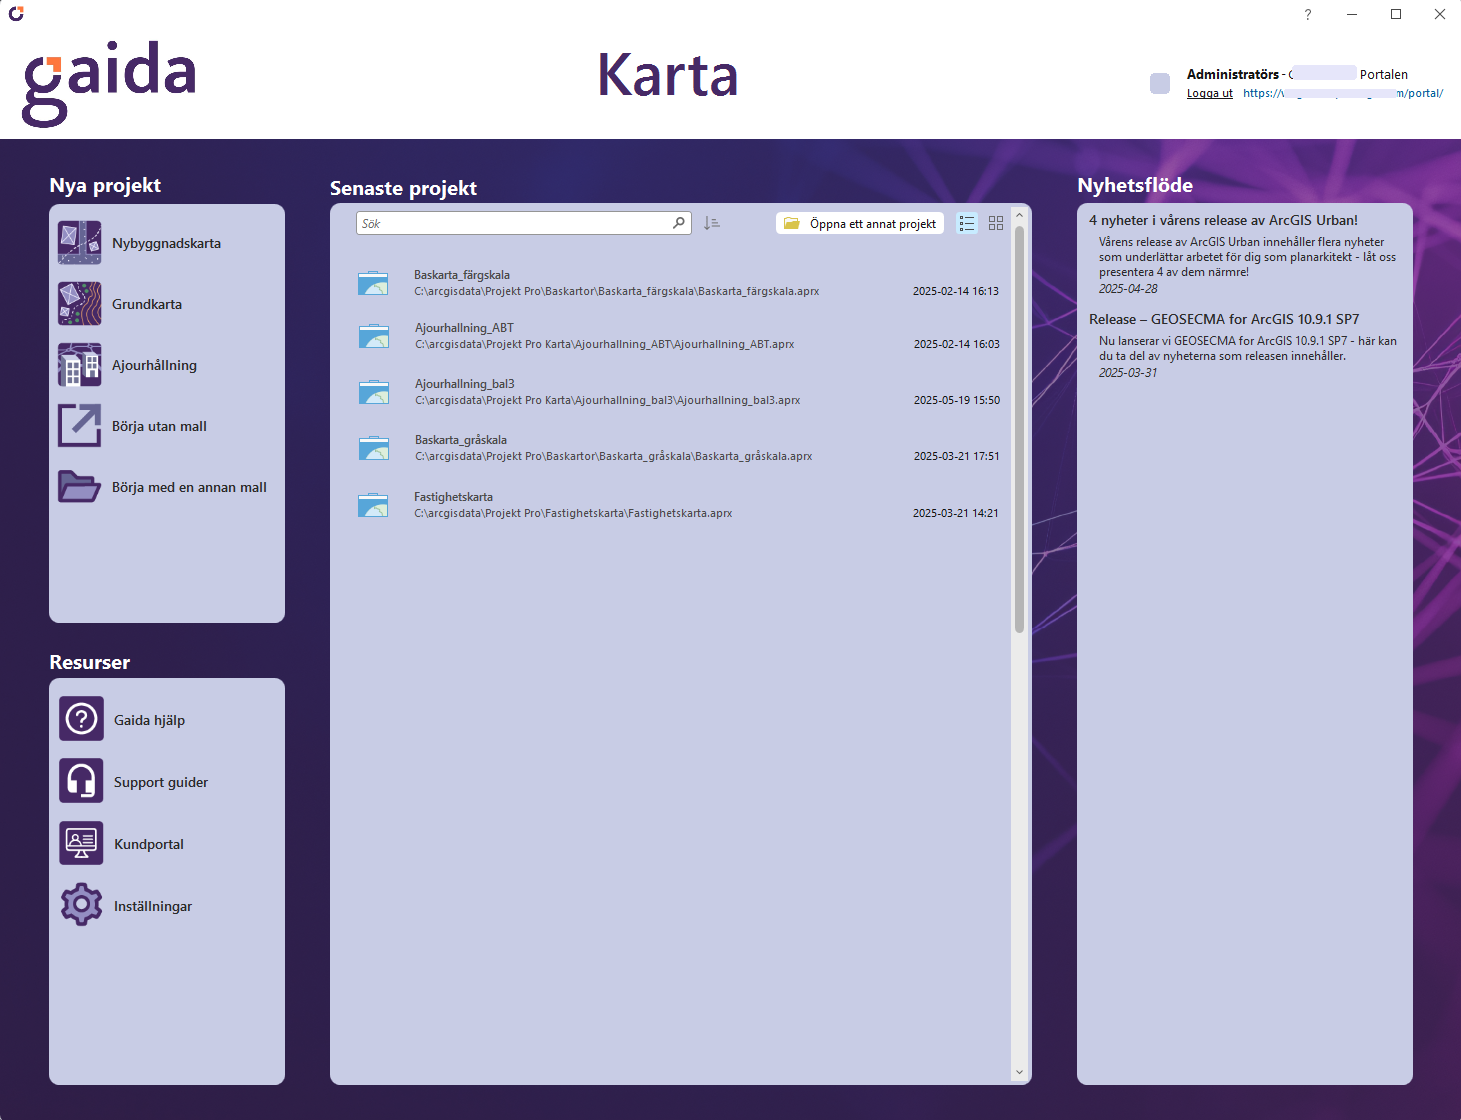Select the Grundkarta template icon
The height and width of the screenshot is (1120, 1461).
[x=79, y=304]
